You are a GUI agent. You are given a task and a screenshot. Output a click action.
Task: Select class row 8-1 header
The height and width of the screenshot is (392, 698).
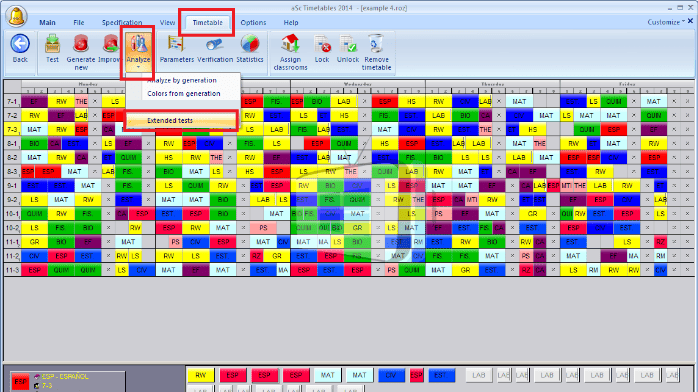point(12,143)
